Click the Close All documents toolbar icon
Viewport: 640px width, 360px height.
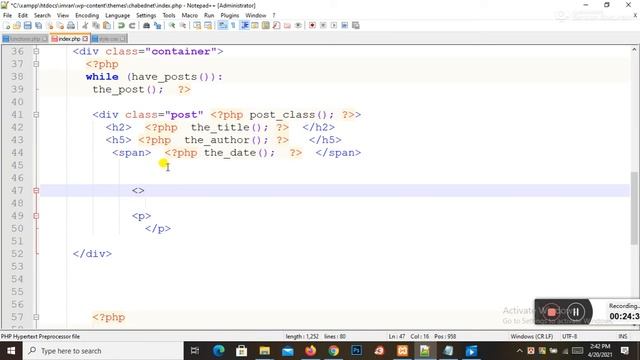(60, 25)
